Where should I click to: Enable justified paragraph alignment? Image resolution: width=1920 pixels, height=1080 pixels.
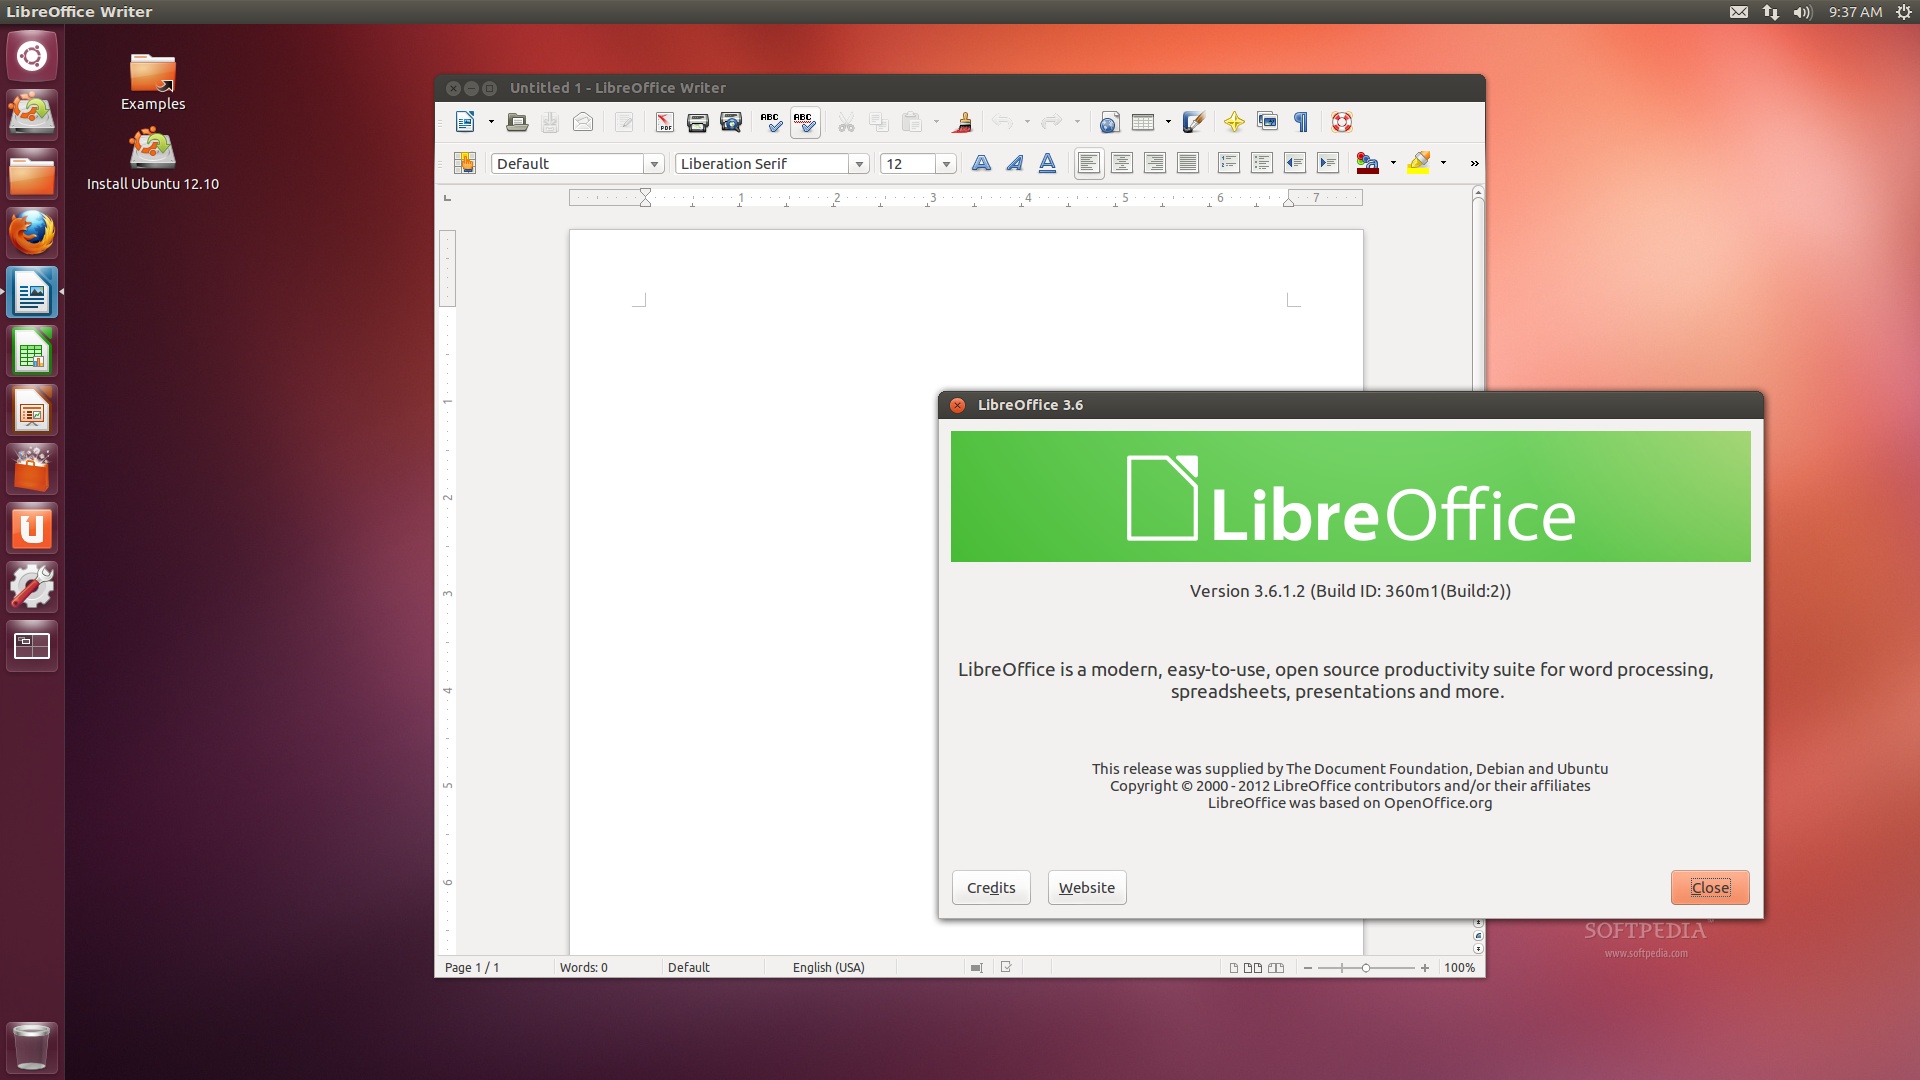pyautogui.click(x=1187, y=163)
